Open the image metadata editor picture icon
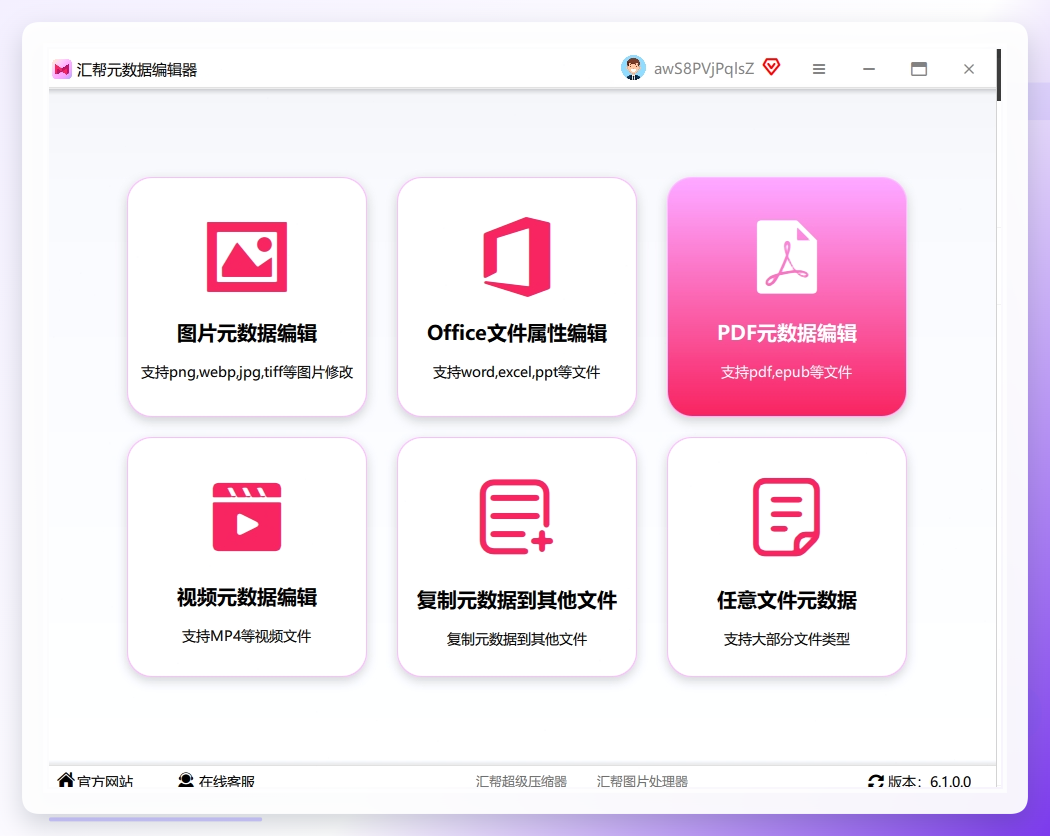The width and height of the screenshot is (1050, 836). pos(246,257)
